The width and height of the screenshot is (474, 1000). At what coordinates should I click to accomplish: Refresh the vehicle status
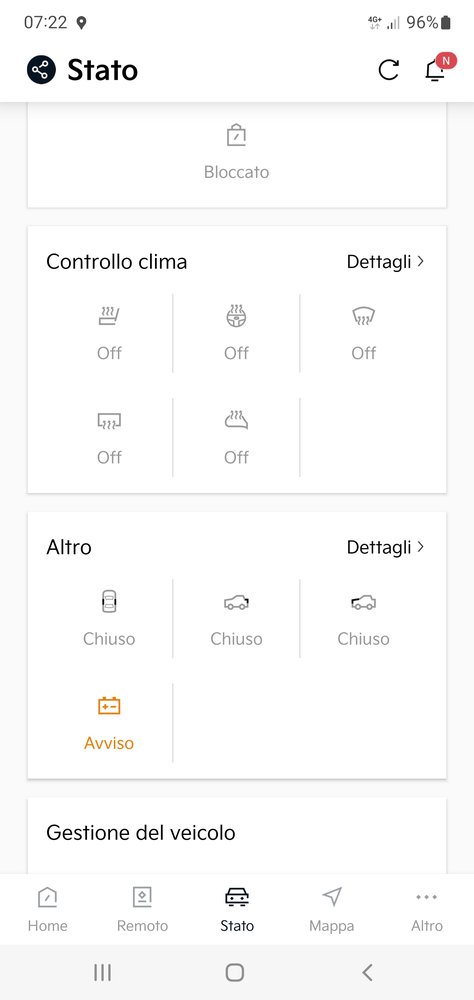pos(389,70)
